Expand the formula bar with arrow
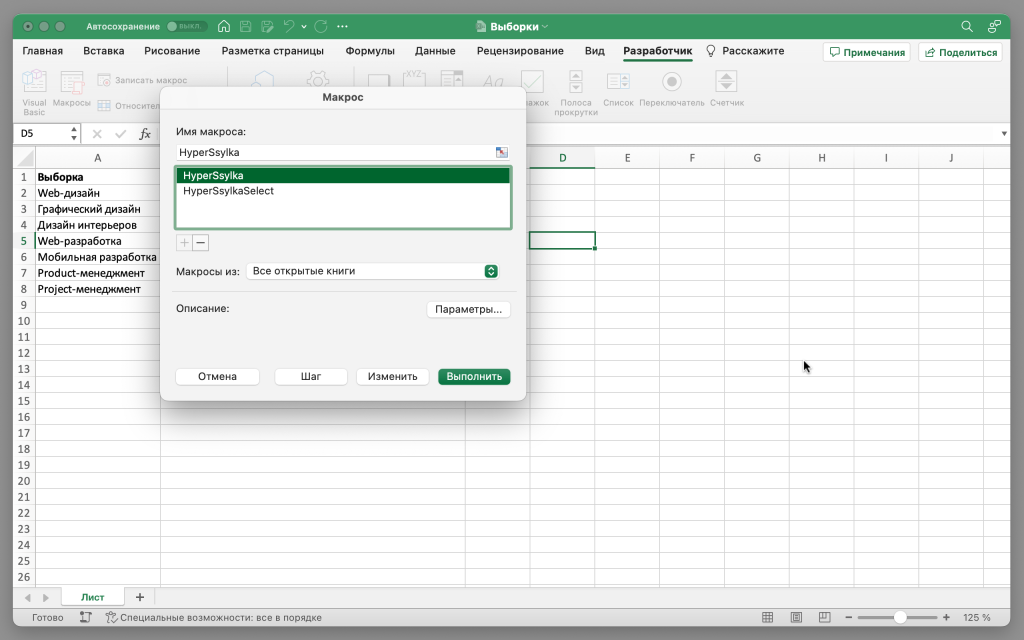The width and height of the screenshot is (1024, 640). (x=1004, y=134)
